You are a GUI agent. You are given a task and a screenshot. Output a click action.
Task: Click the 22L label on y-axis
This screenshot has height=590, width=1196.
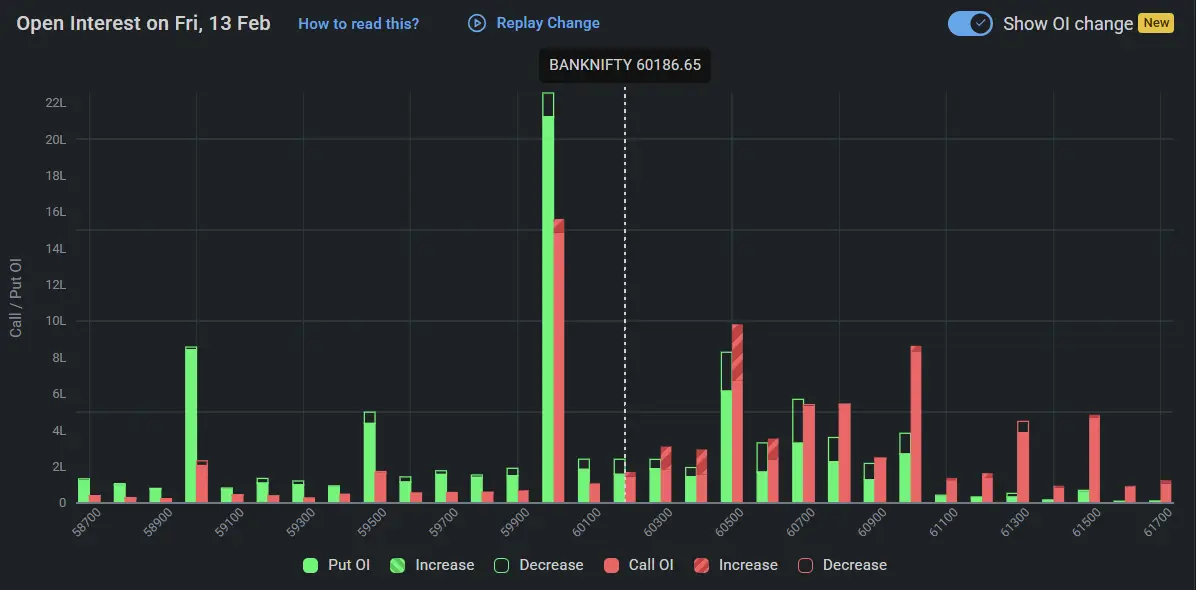(55, 102)
